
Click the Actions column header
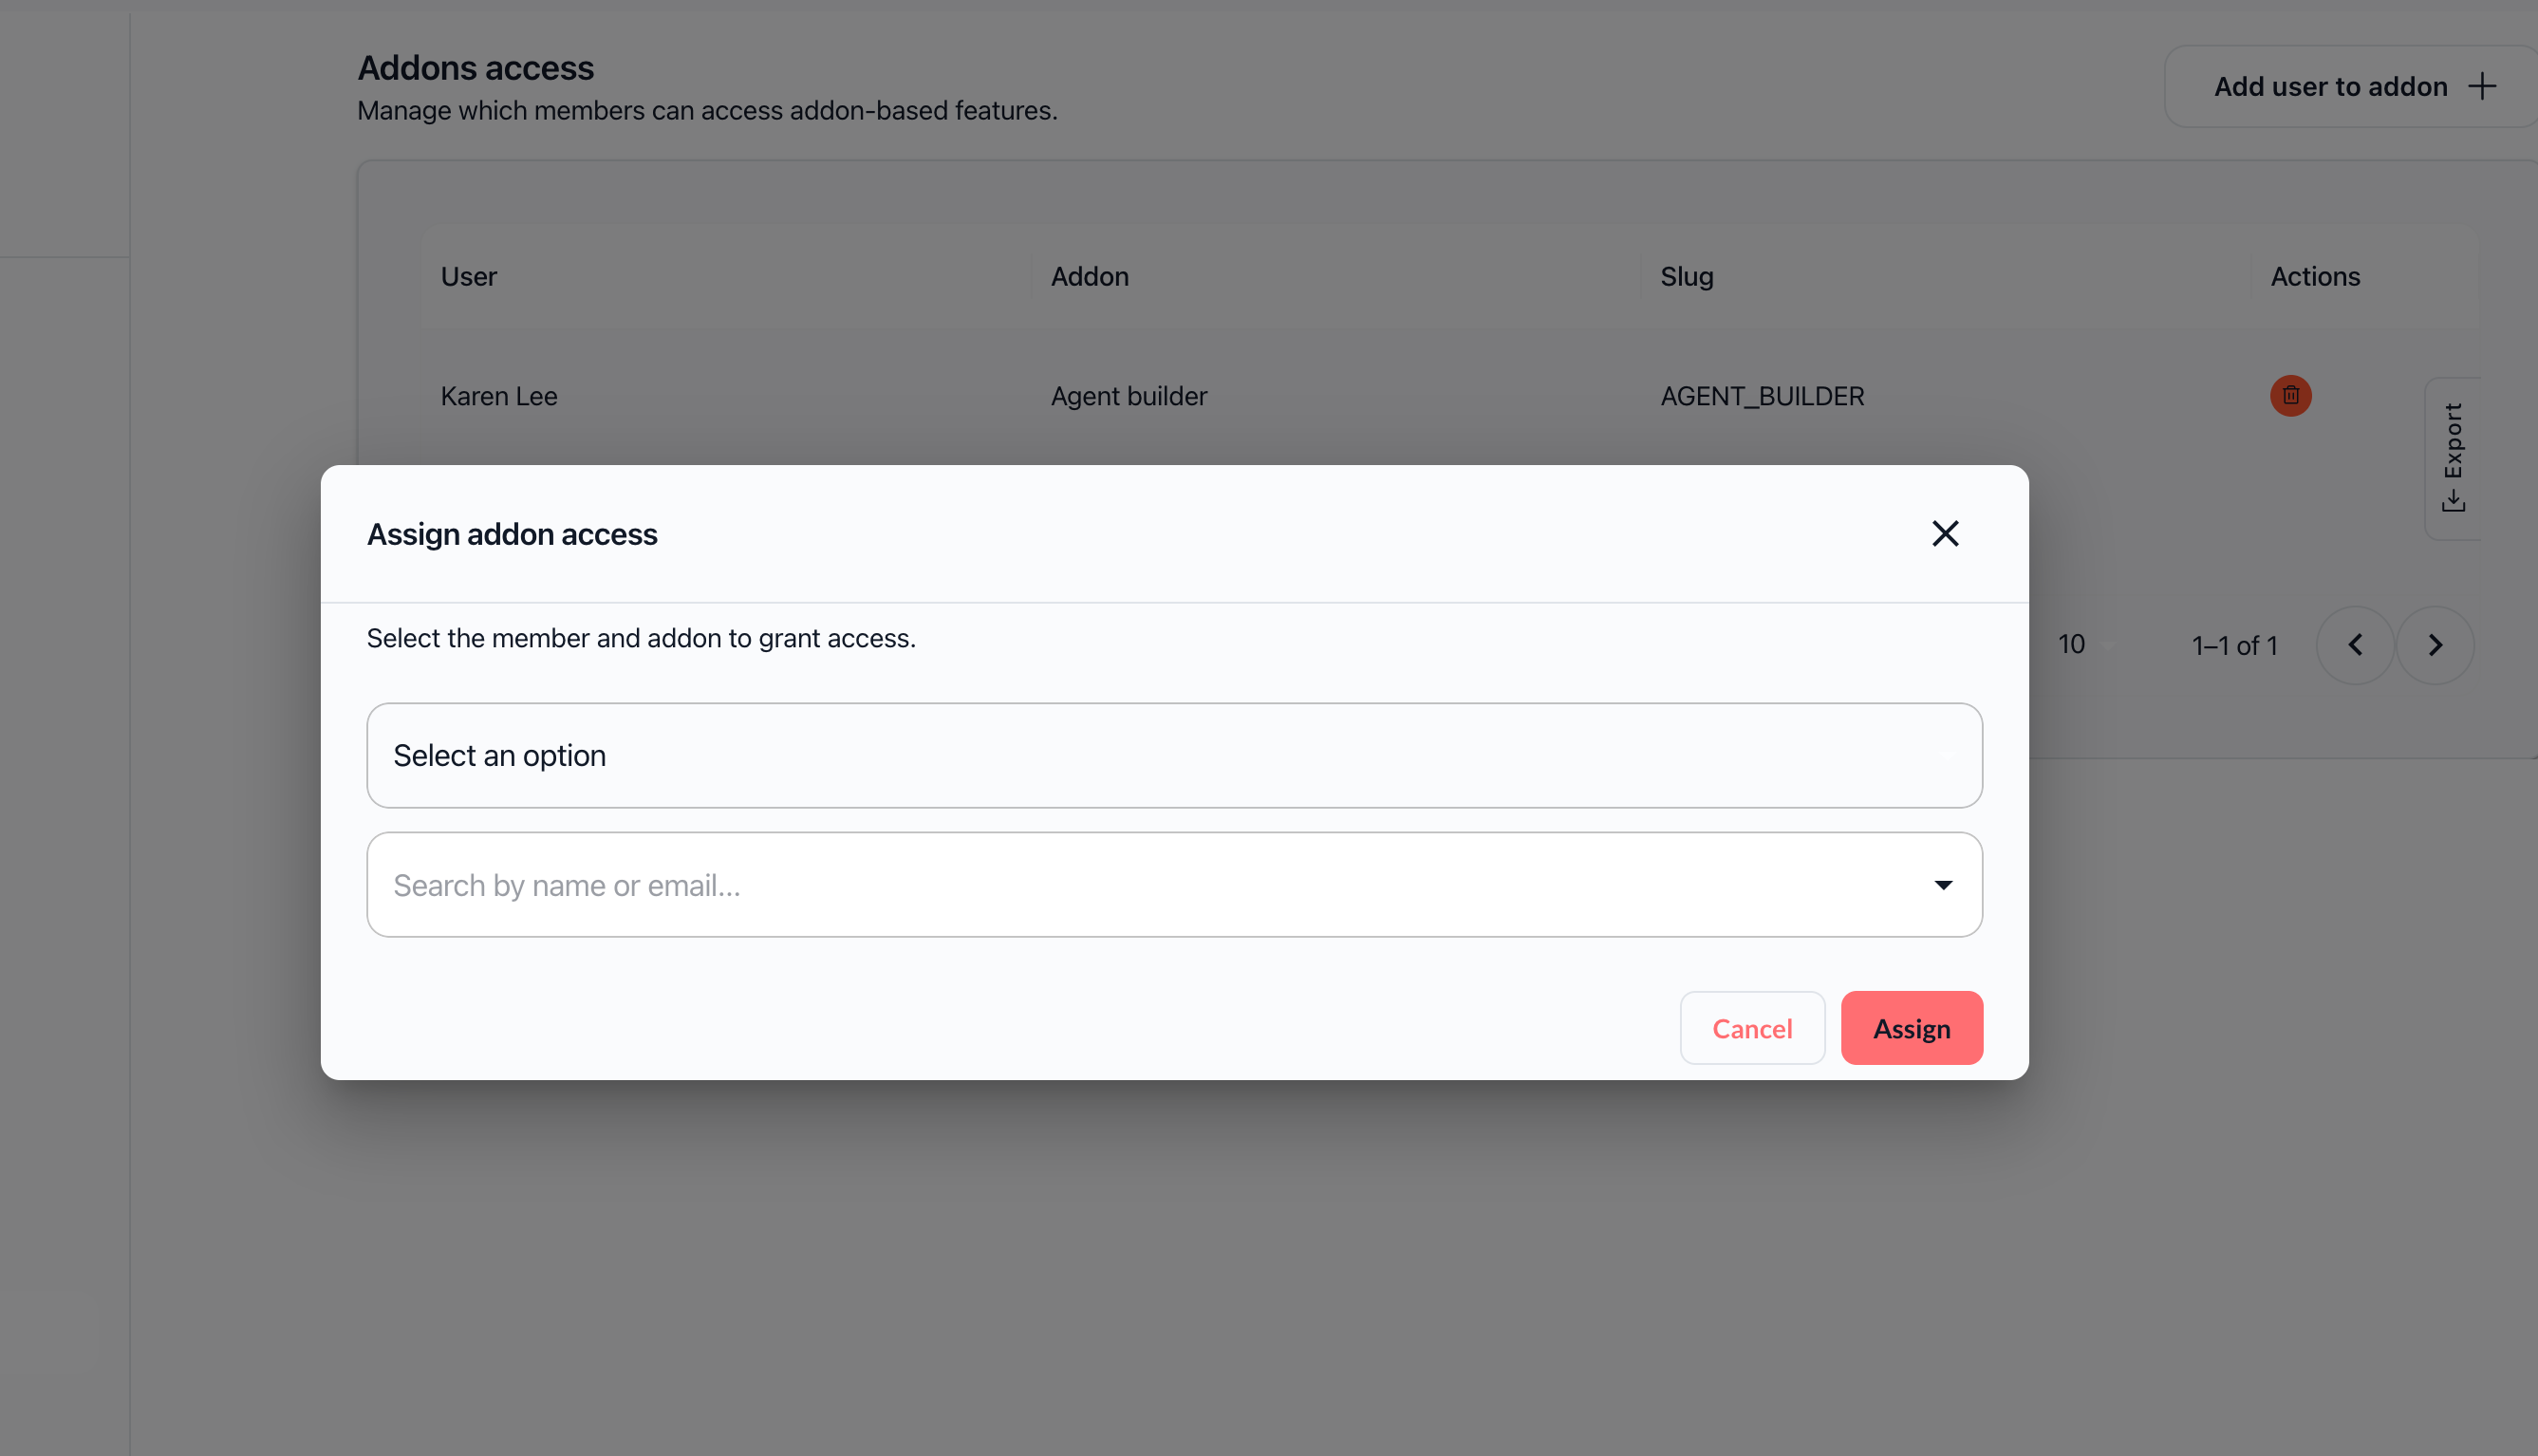pos(2314,277)
